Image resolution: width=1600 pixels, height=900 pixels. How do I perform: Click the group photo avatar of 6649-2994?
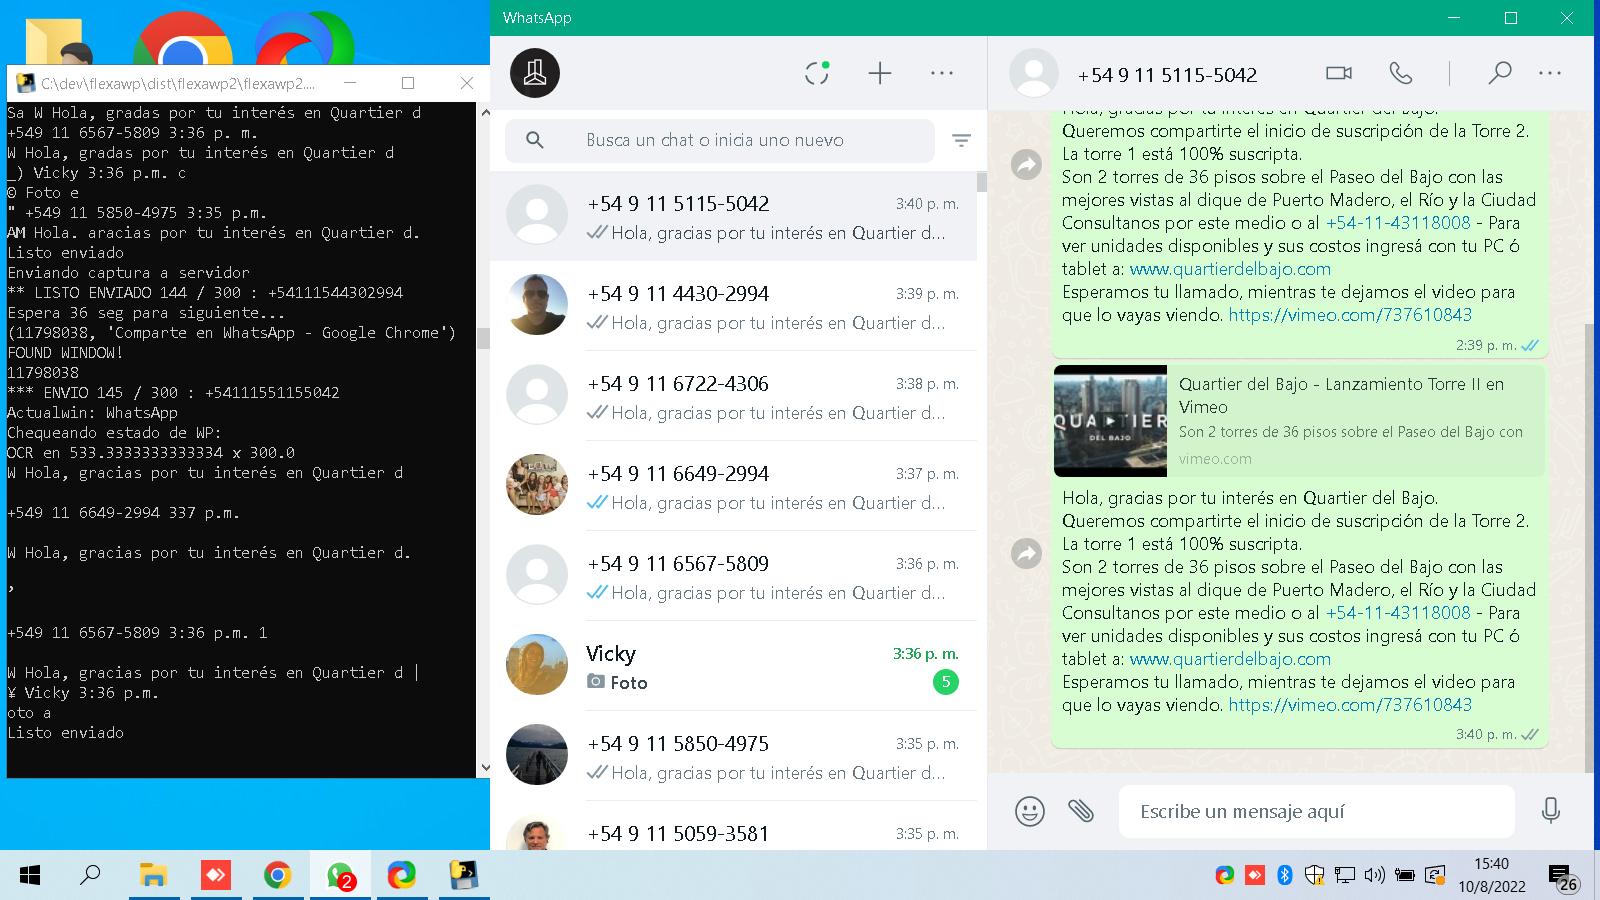pos(537,484)
